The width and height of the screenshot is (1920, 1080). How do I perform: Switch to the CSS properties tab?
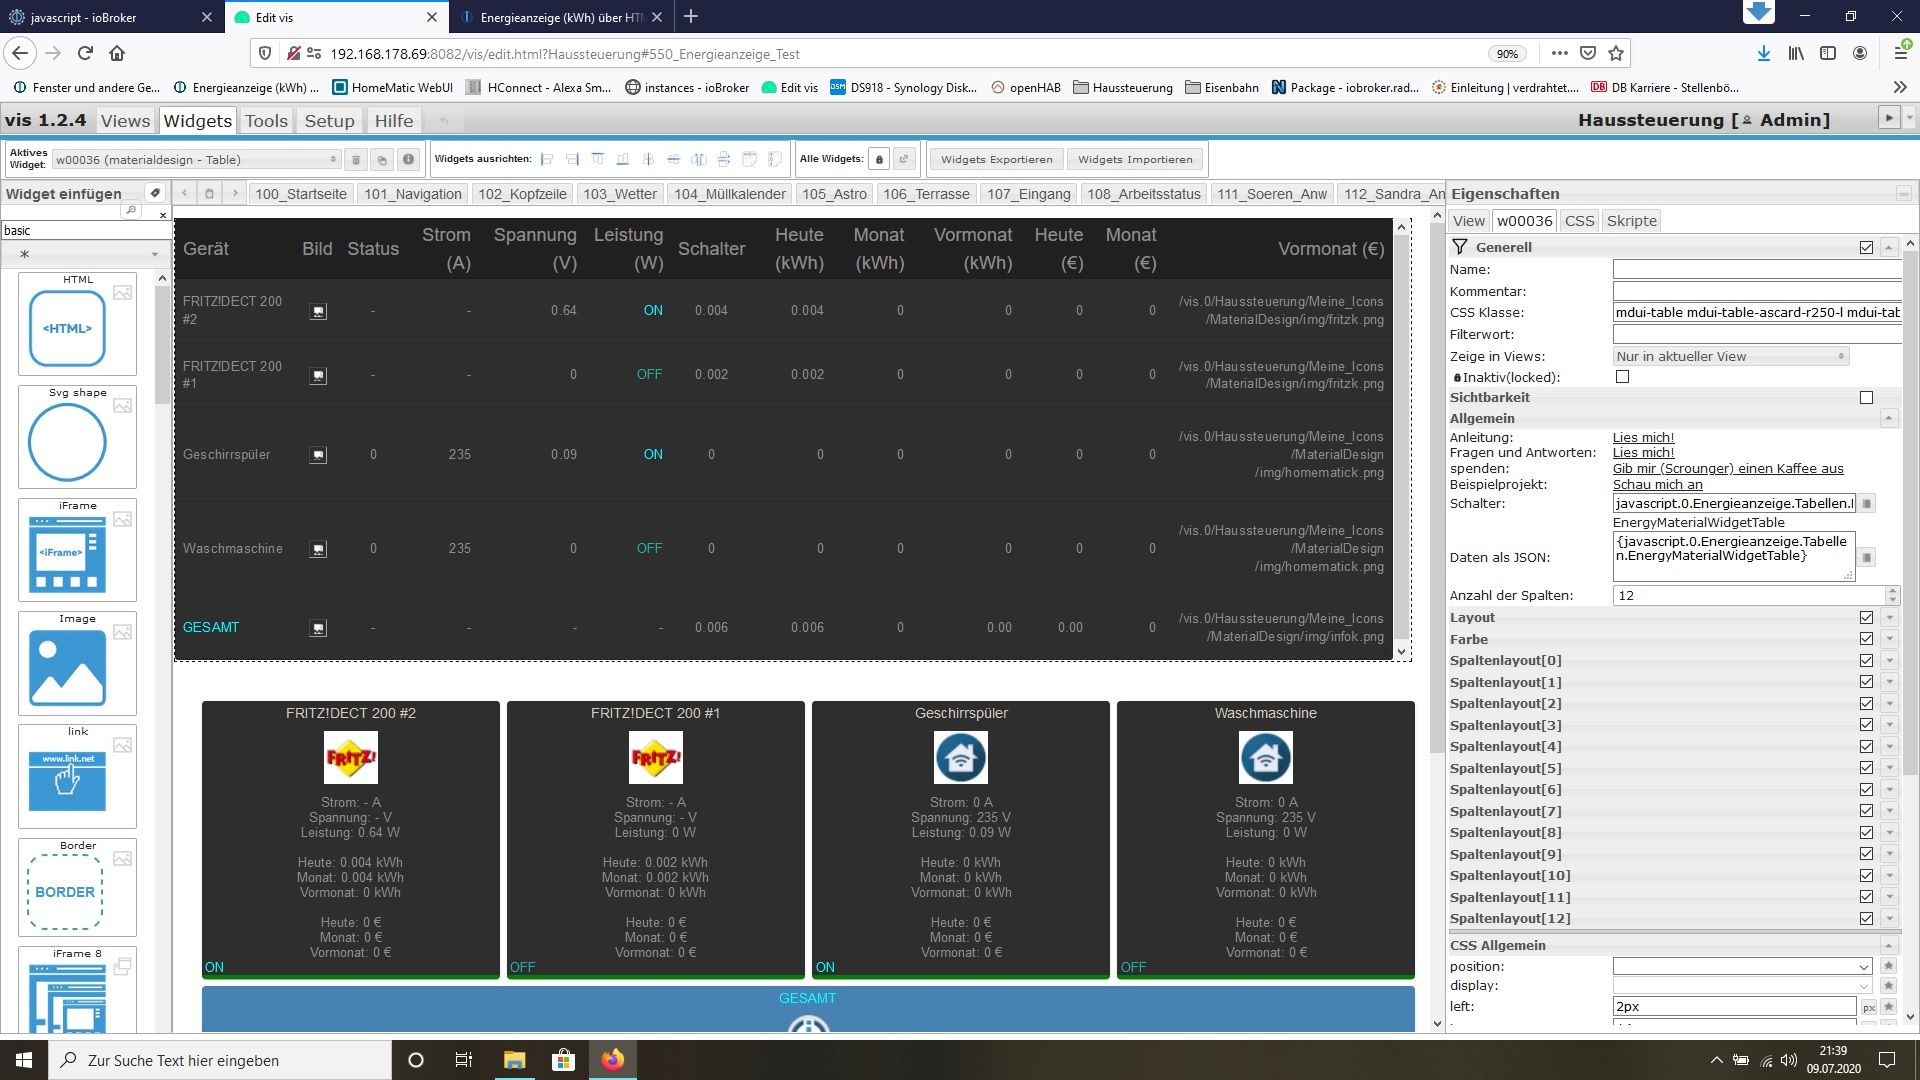coord(1579,221)
